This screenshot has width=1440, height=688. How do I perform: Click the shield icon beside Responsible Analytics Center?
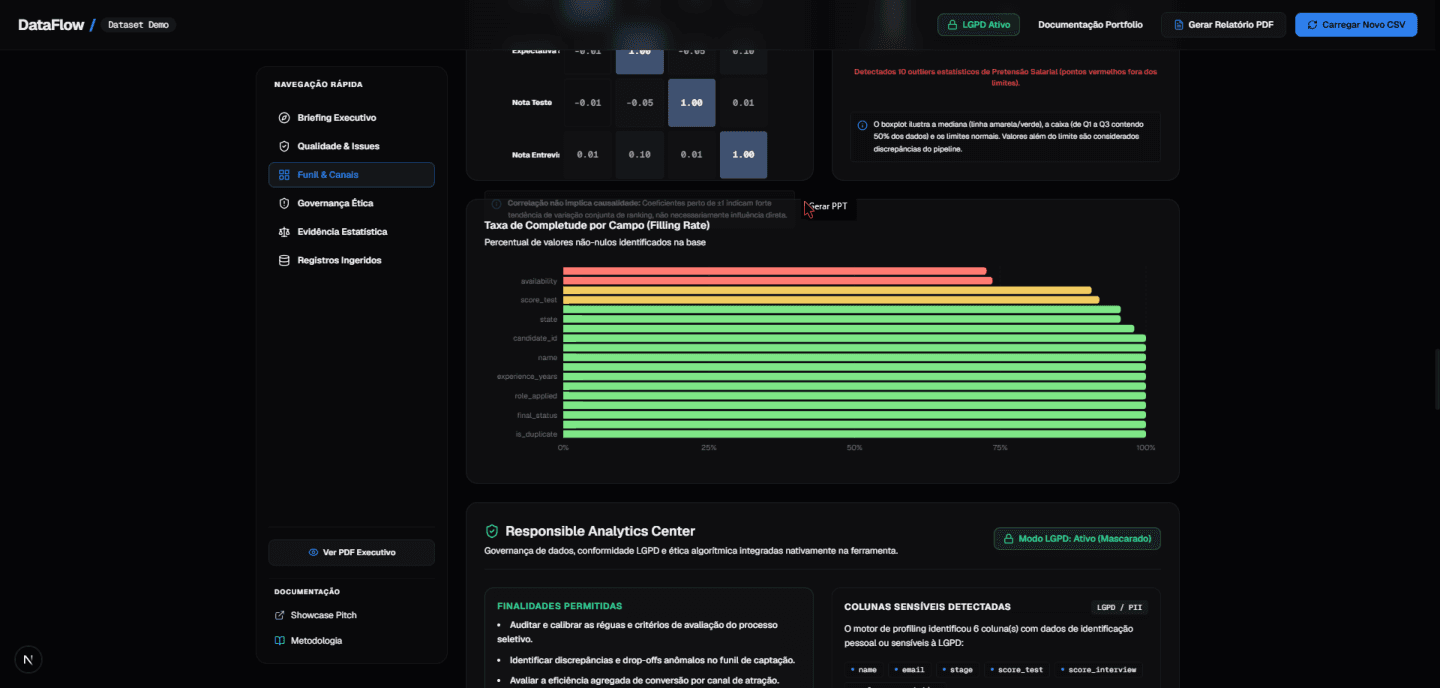(x=492, y=531)
